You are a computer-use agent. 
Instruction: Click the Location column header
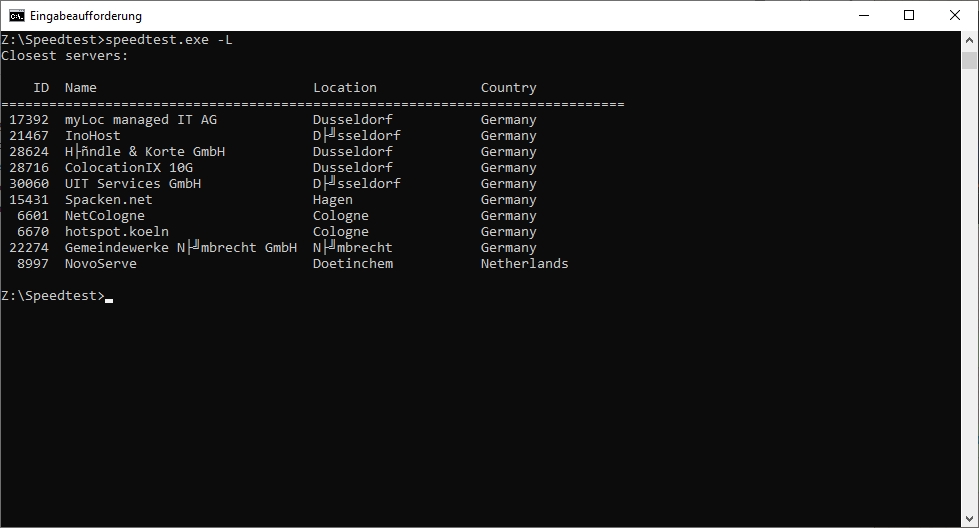click(x=345, y=88)
